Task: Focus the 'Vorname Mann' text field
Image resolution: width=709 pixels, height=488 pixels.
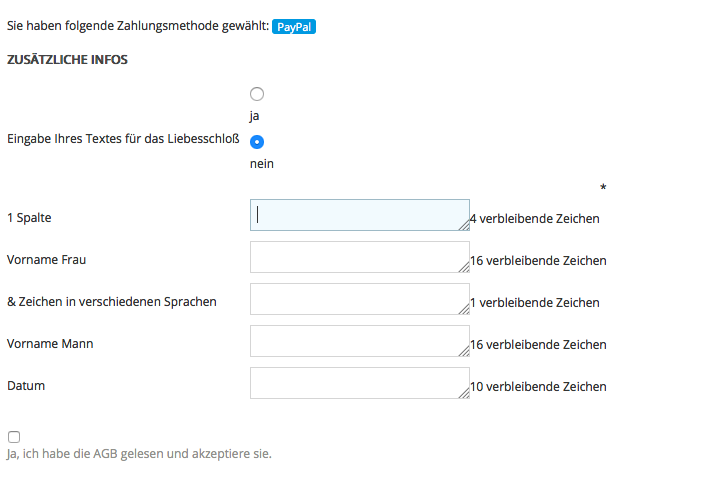Action: pos(359,341)
